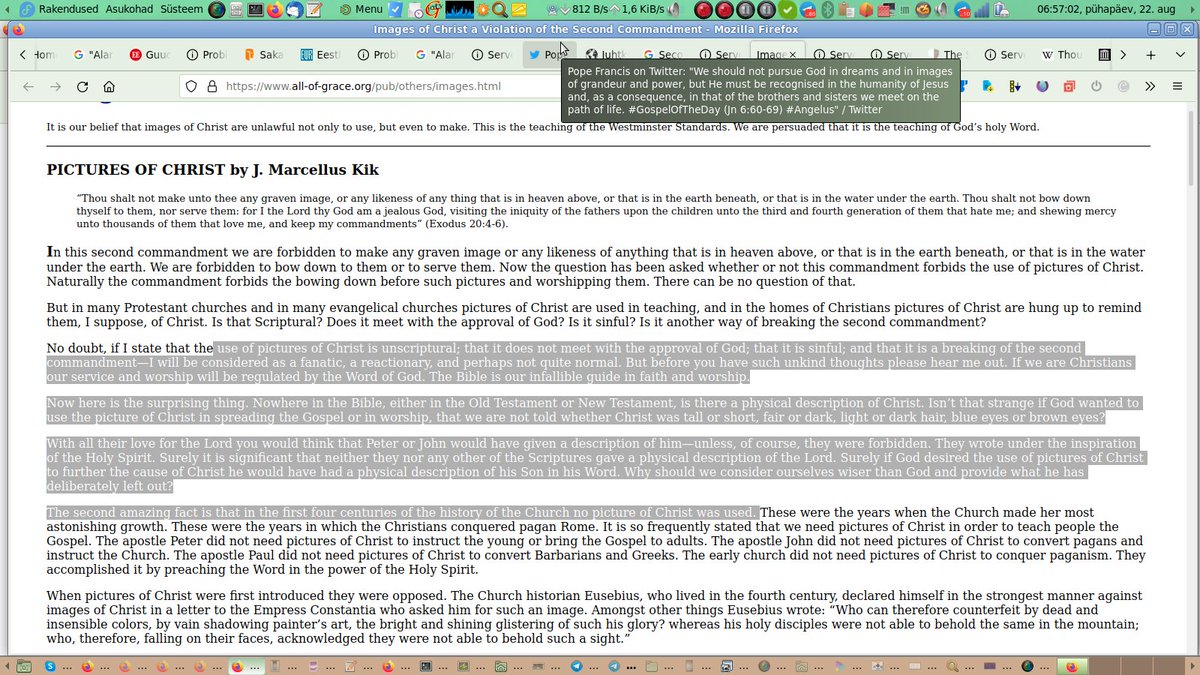Click the system monitor graph applet
Image resolution: width=1200 pixels, height=675 pixels.
pos(459,9)
